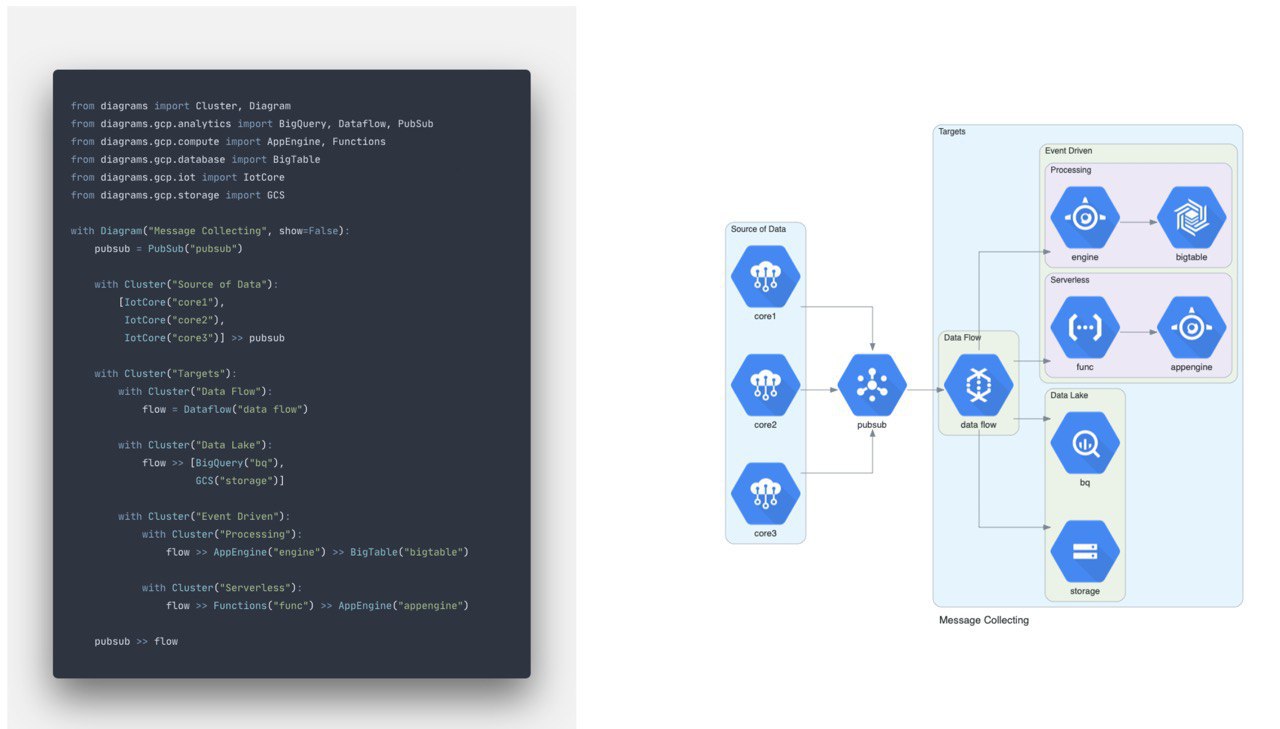Click the AppEngine("engine") >> BigTable line
This screenshot has height=729, width=1280.
[317, 552]
